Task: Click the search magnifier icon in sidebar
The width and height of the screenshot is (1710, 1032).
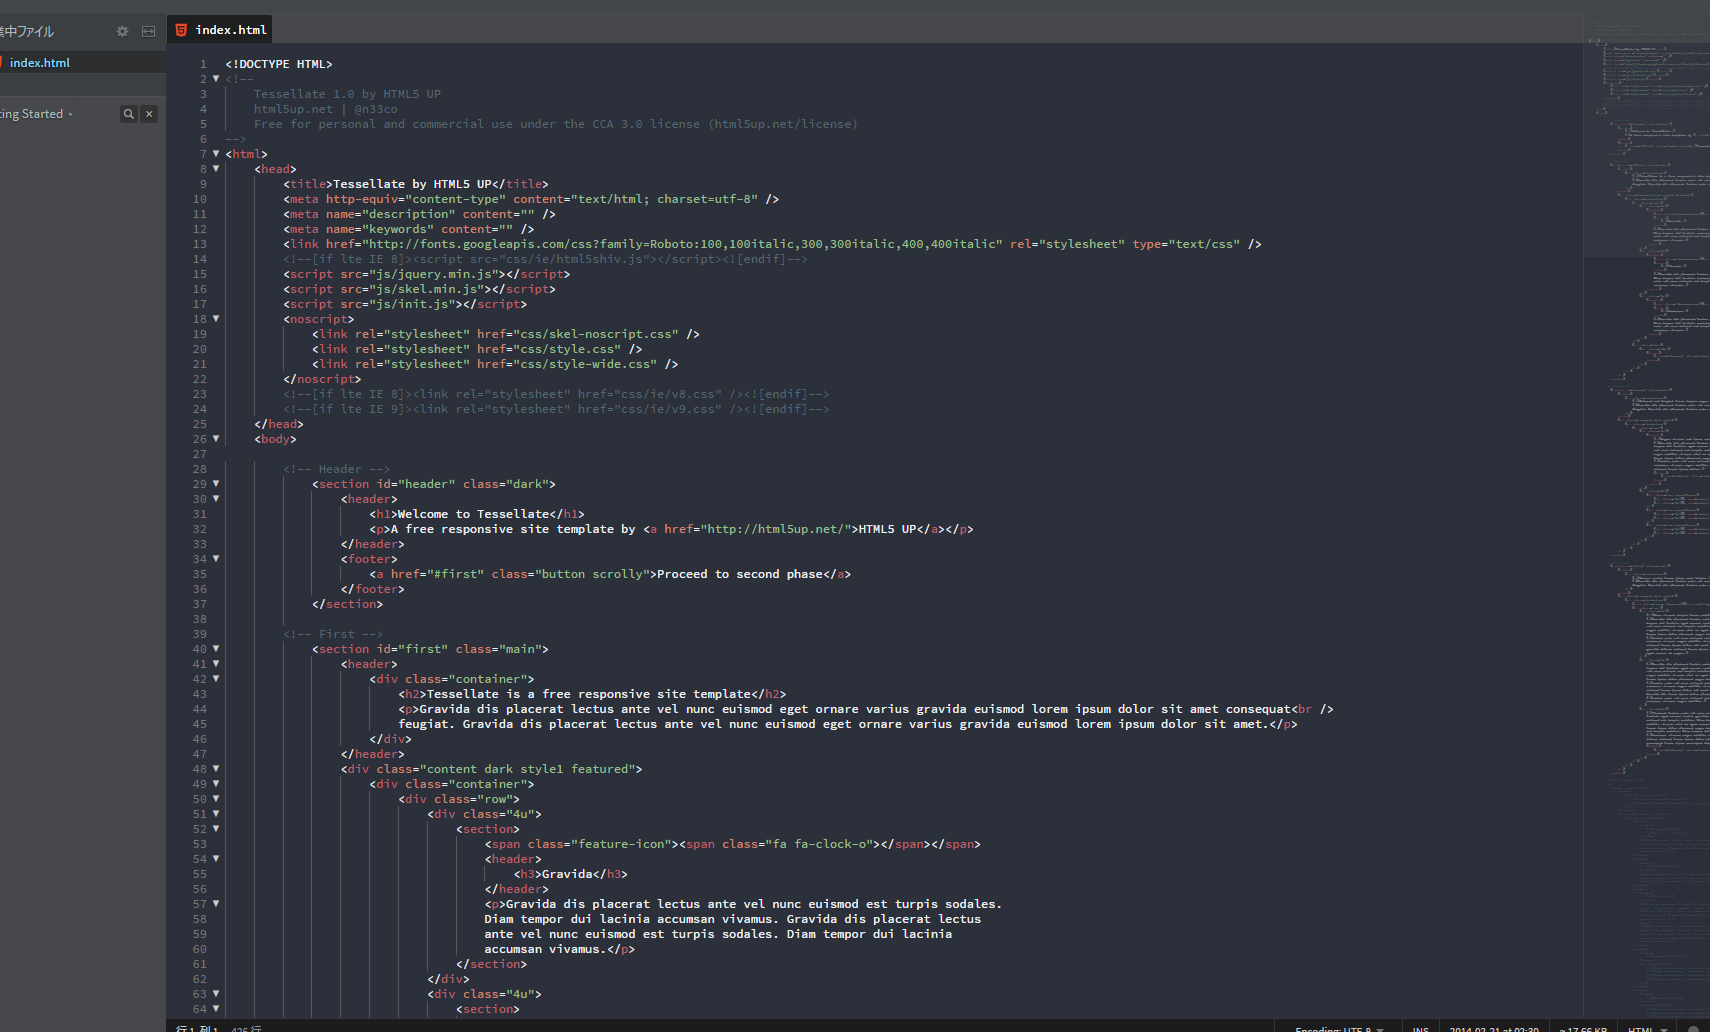Action: click(128, 114)
